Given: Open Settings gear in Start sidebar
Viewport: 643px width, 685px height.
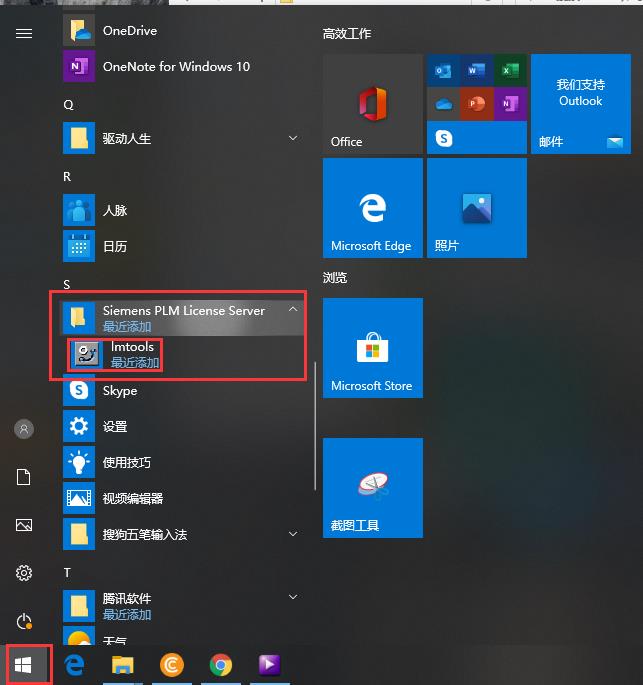Looking at the screenshot, I should tap(24, 573).
